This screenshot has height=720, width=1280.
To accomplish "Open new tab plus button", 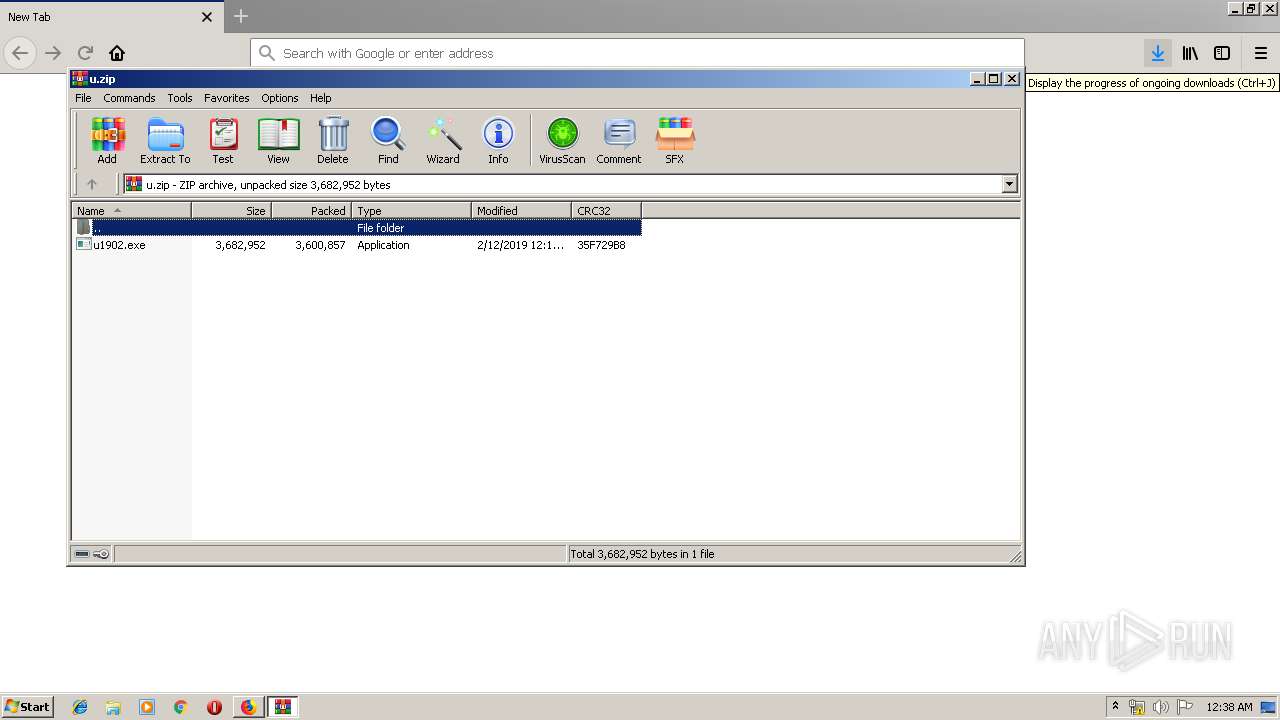I will coord(241,16).
